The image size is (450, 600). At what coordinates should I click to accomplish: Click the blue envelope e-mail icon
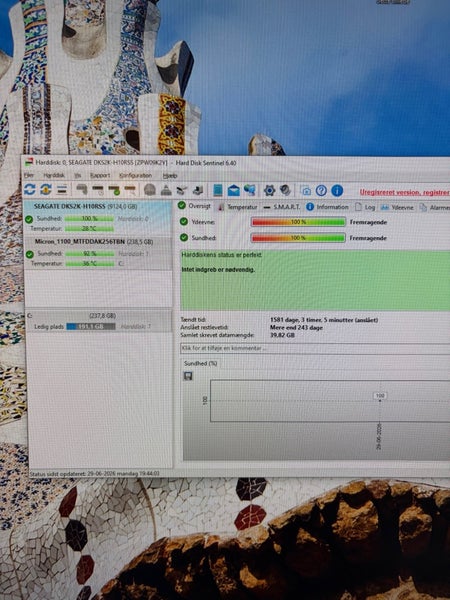tap(233, 190)
